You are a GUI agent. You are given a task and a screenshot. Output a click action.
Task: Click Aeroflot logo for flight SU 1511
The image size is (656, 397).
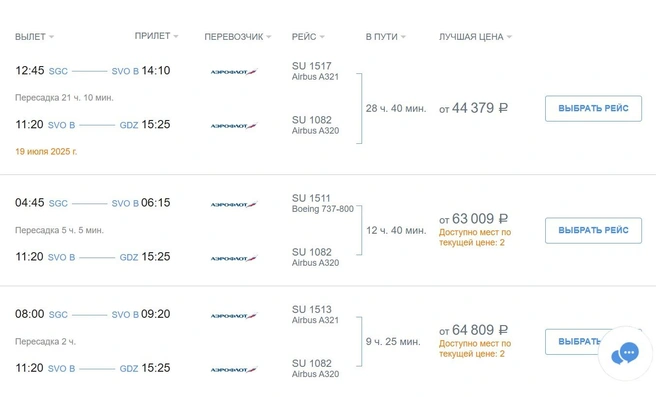[x=234, y=204]
